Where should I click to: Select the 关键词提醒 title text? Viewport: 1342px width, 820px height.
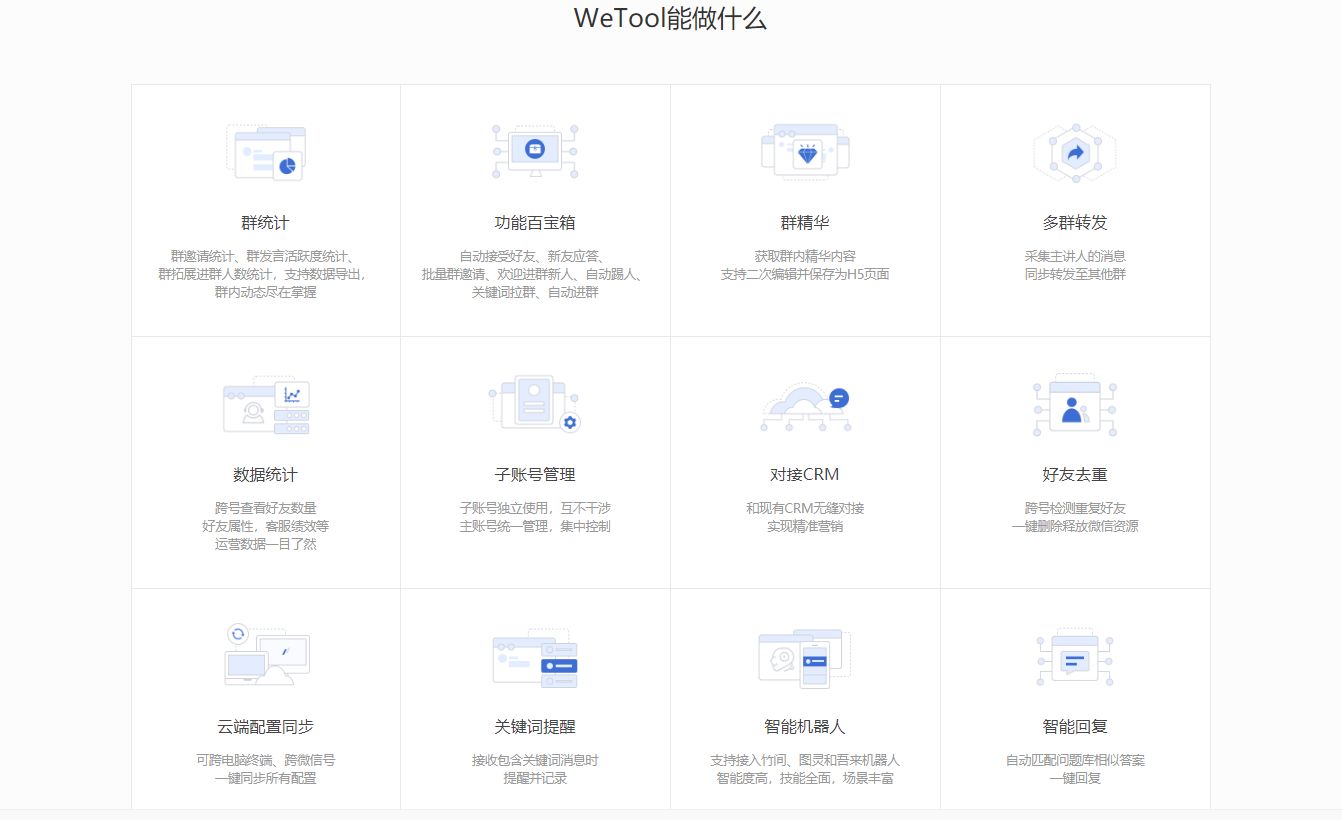click(x=535, y=726)
